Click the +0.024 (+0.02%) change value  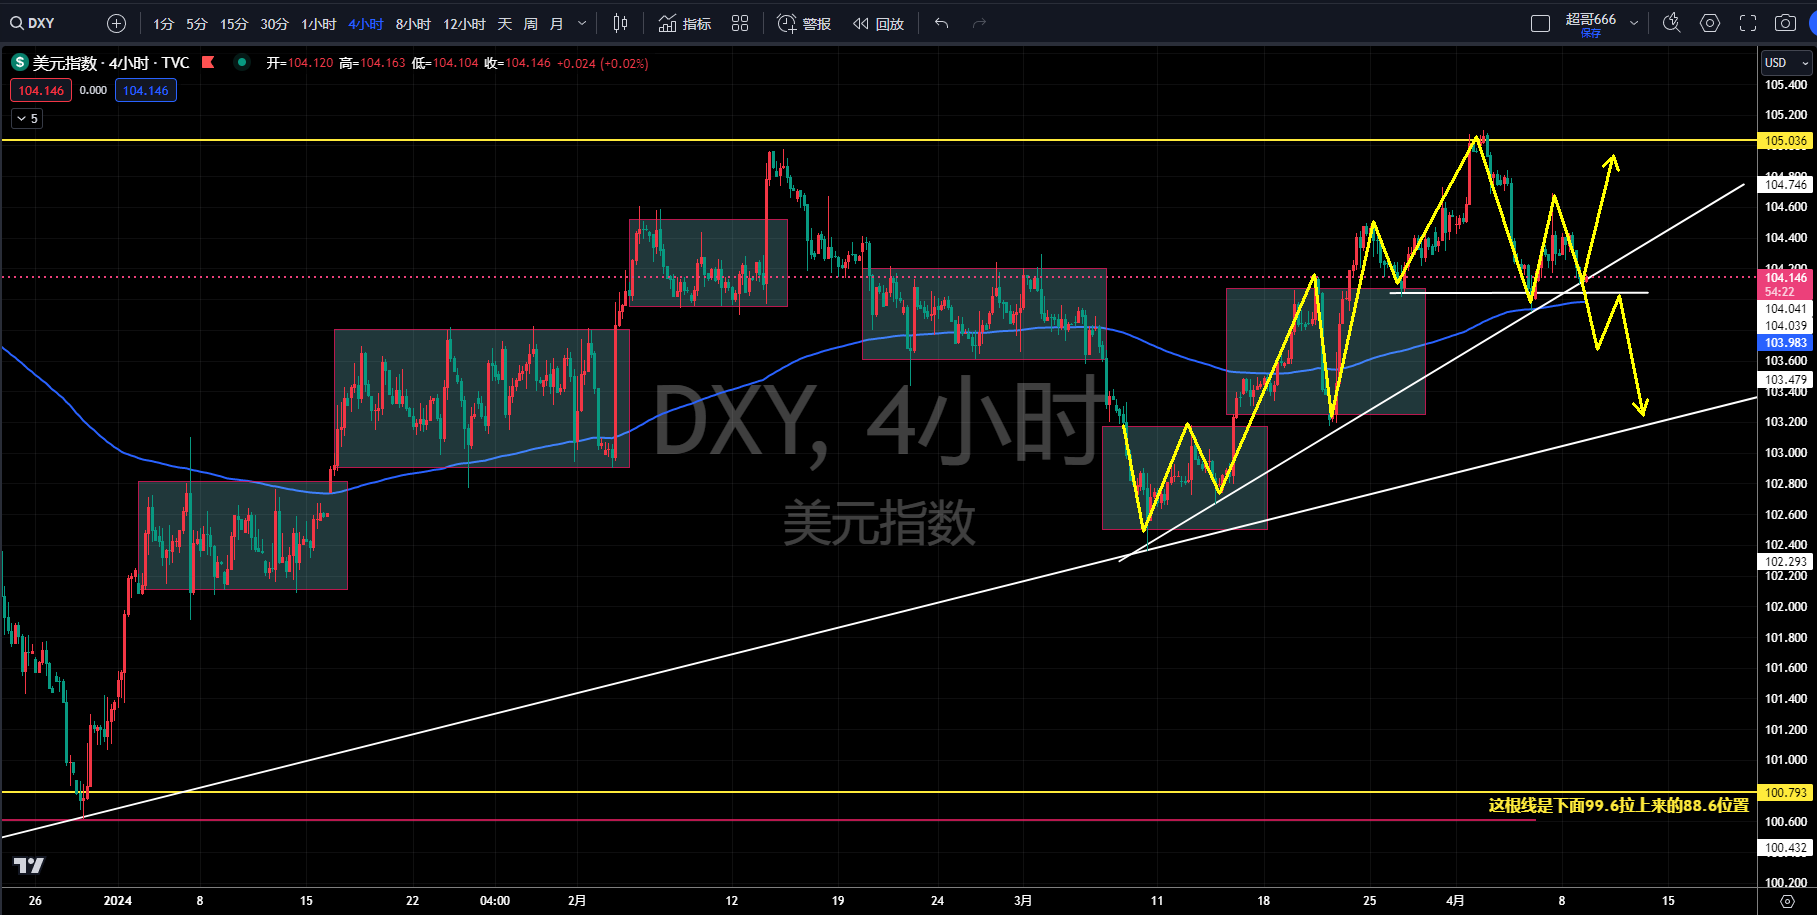603,63
